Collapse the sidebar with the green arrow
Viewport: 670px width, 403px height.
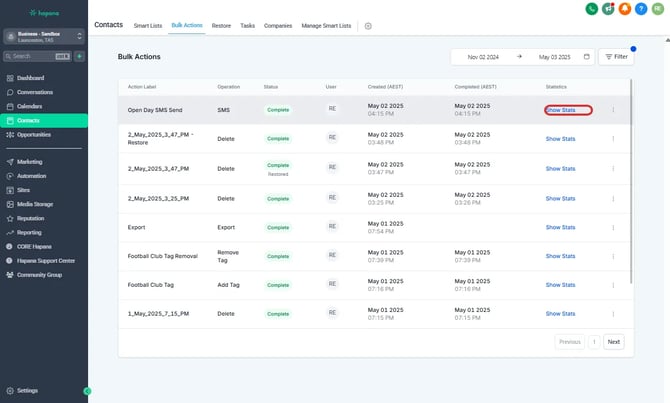point(87,391)
